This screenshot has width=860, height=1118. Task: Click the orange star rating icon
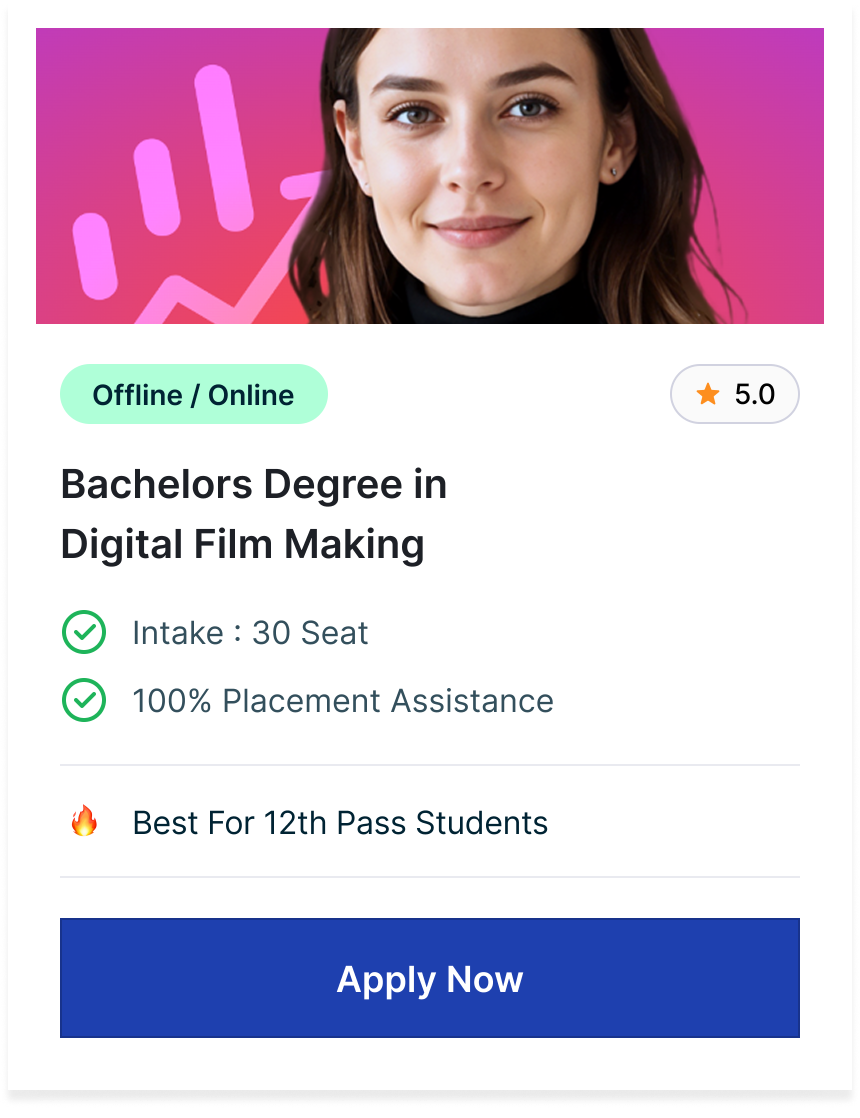(x=708, y=395)
